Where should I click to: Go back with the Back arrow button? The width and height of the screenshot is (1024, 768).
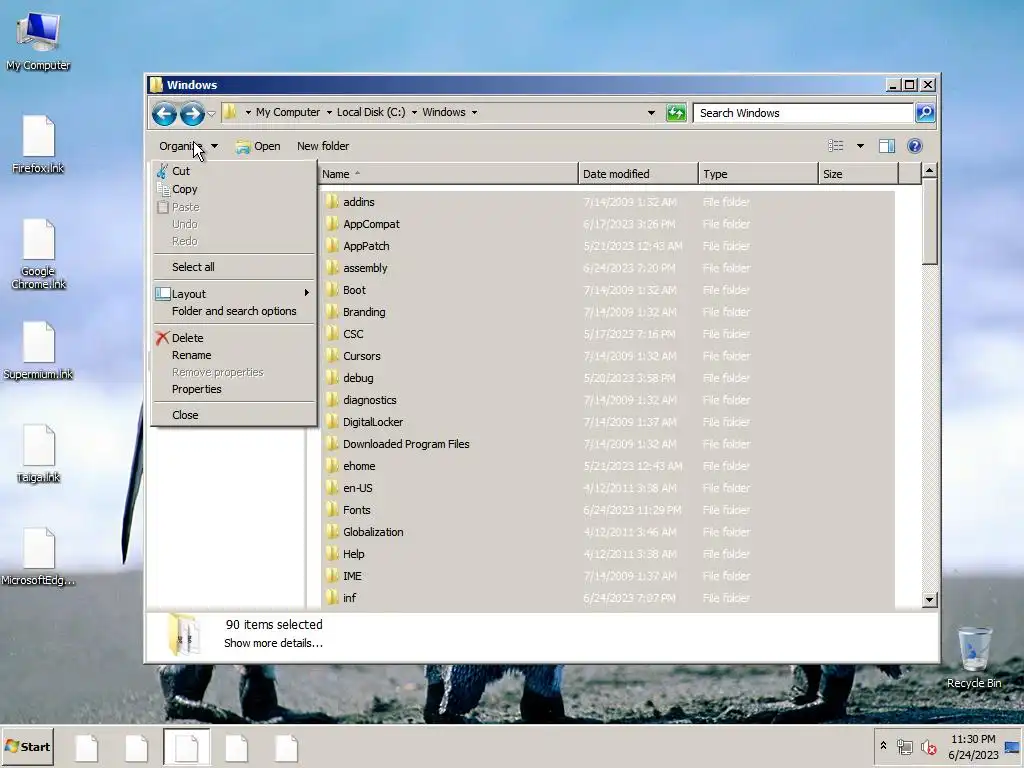[164, 114]
